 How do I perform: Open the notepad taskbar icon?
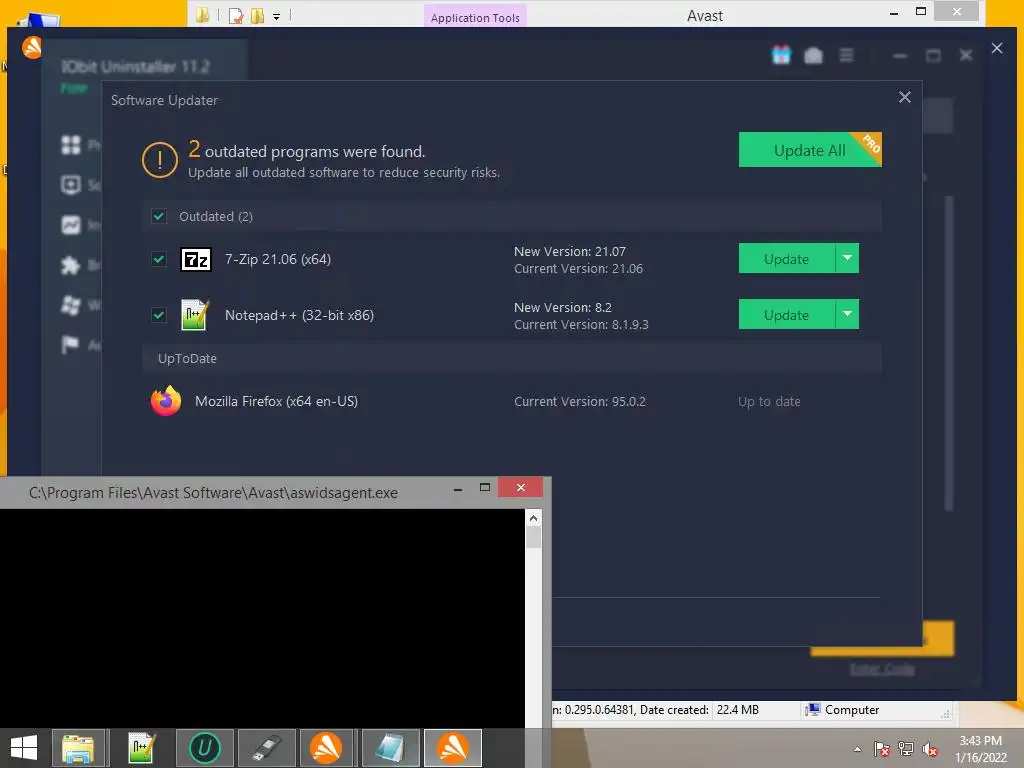pyautogui.click(x=391, y=748)
